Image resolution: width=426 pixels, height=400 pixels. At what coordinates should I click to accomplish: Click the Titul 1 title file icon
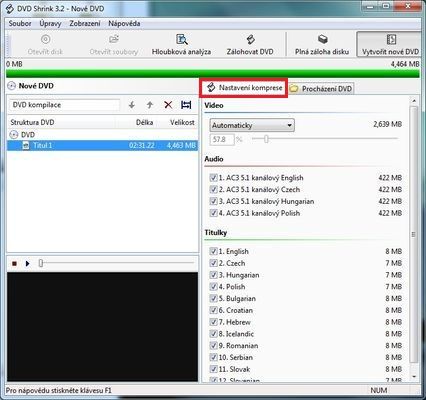click(x=26, y=145)
